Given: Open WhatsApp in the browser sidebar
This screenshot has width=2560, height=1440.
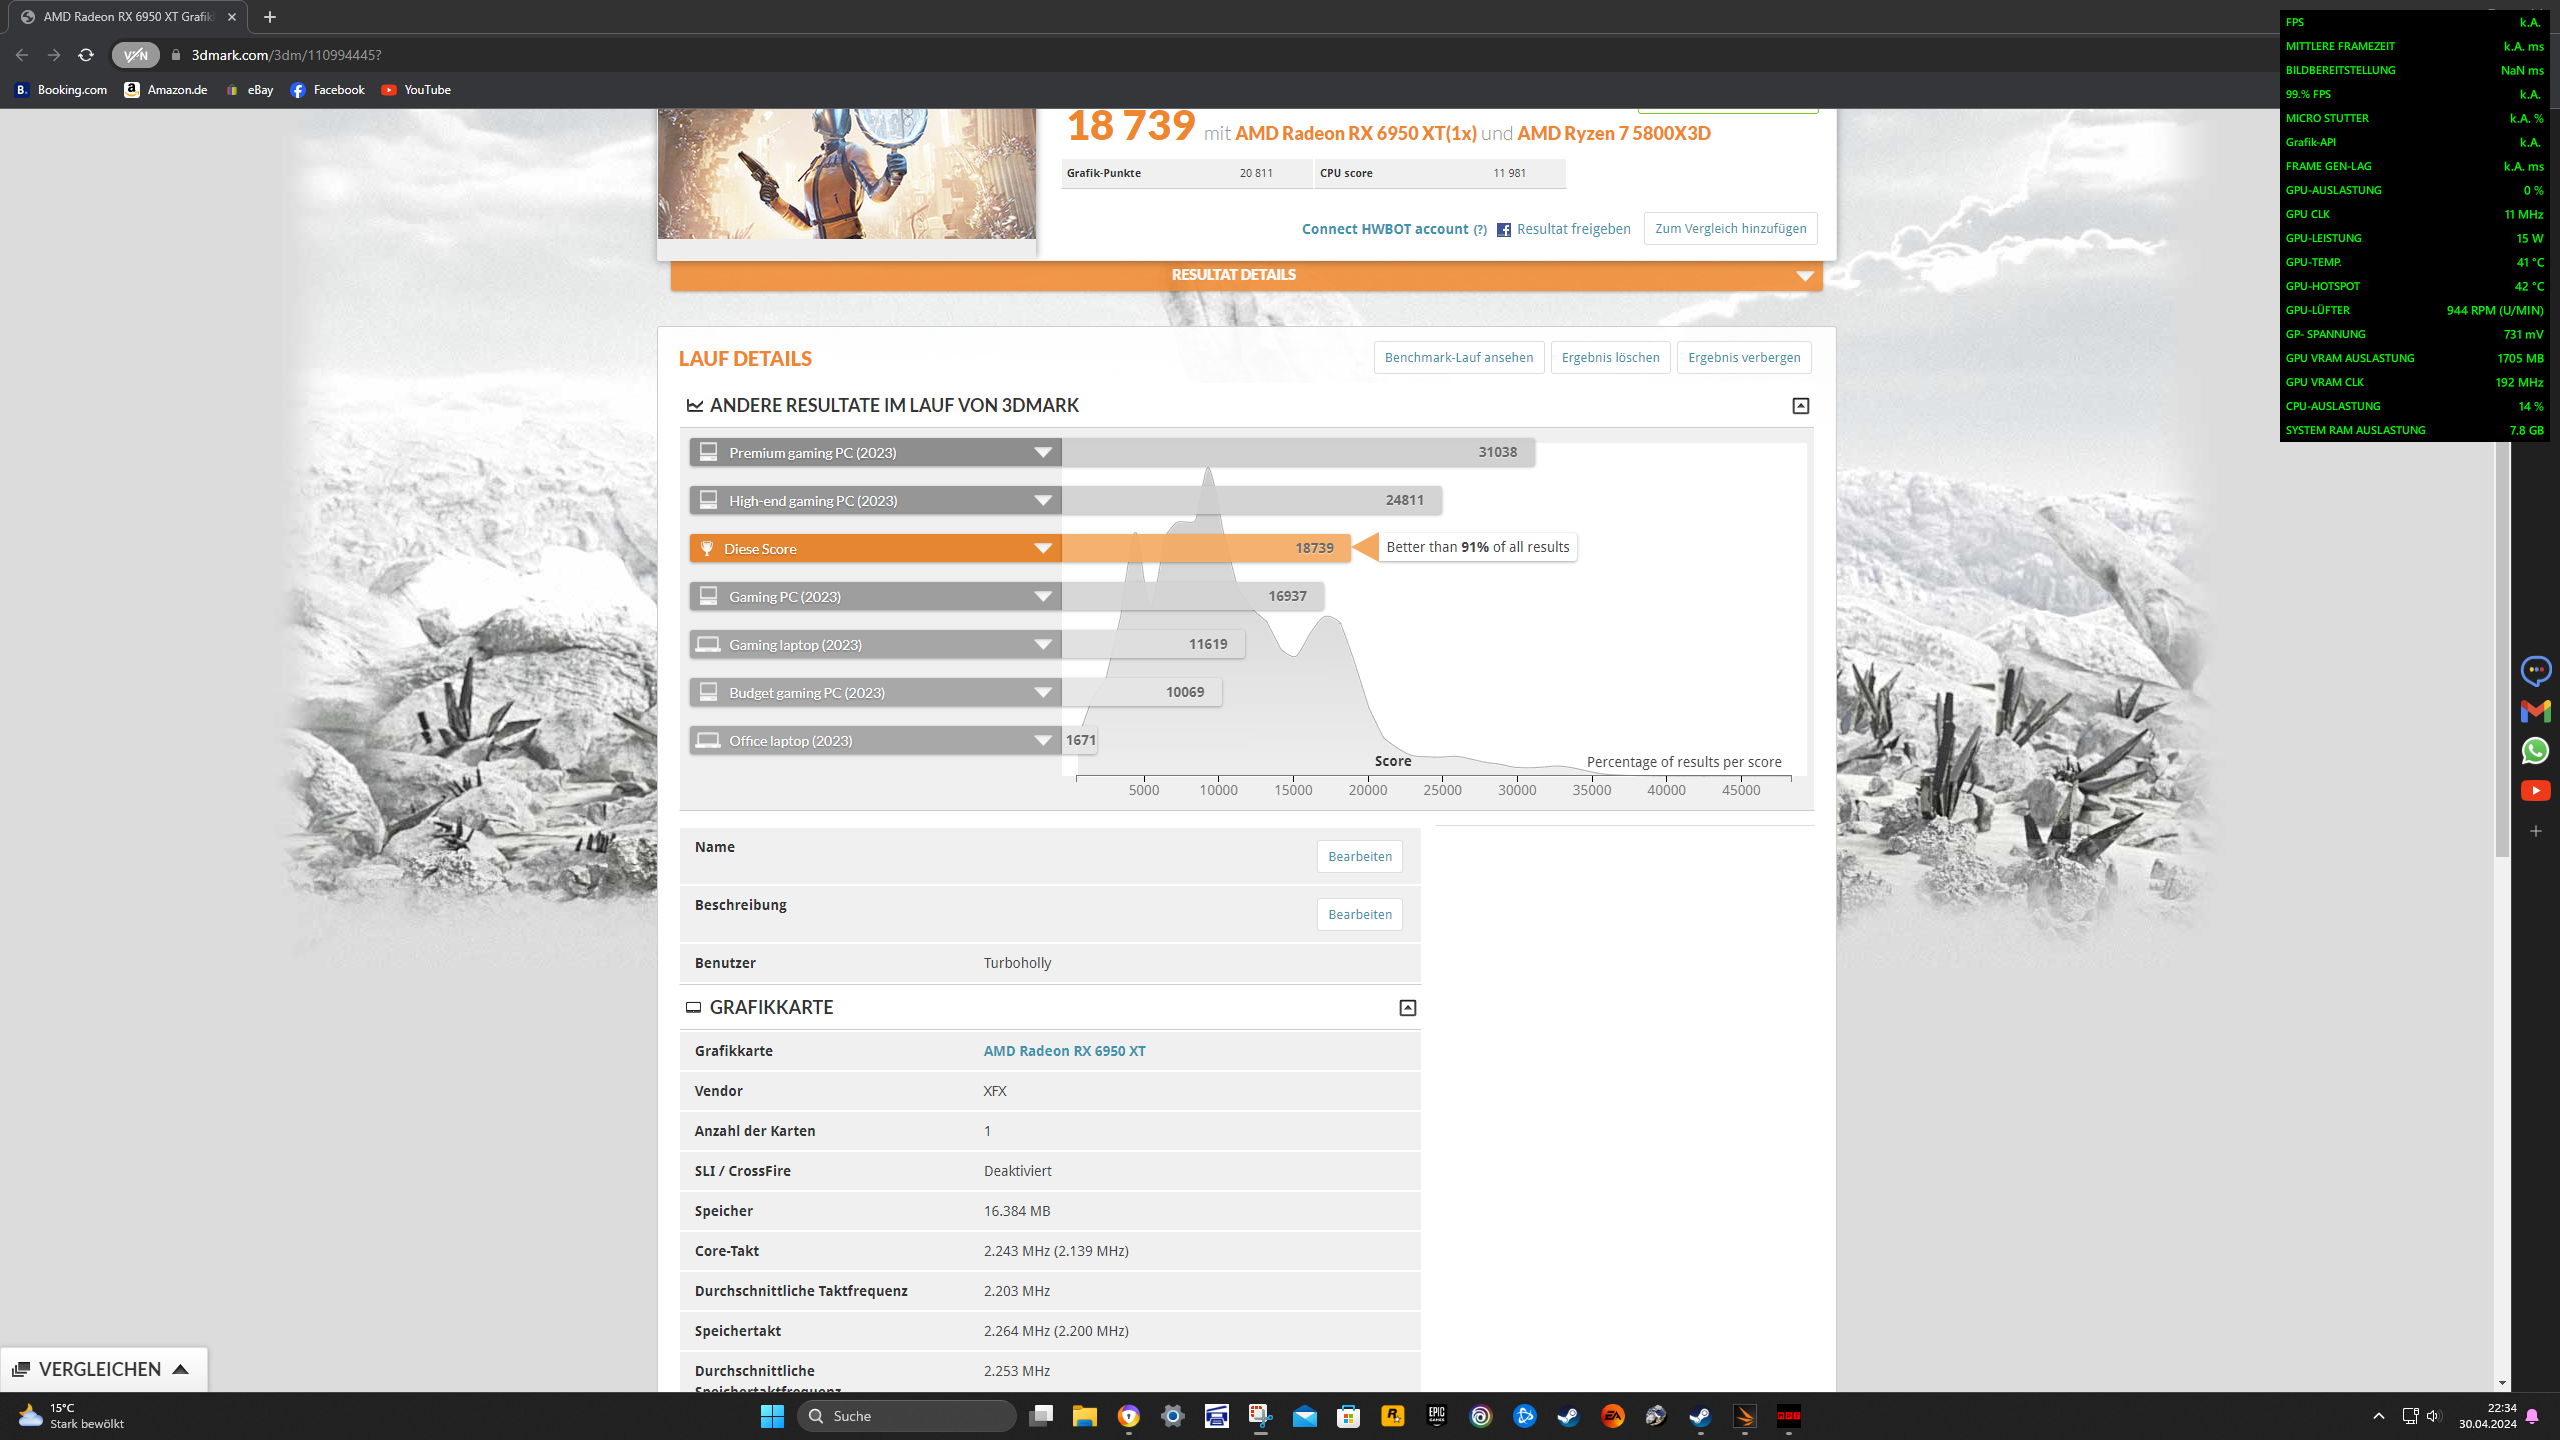Looking at the screenshot, I should click(2535, 751).
